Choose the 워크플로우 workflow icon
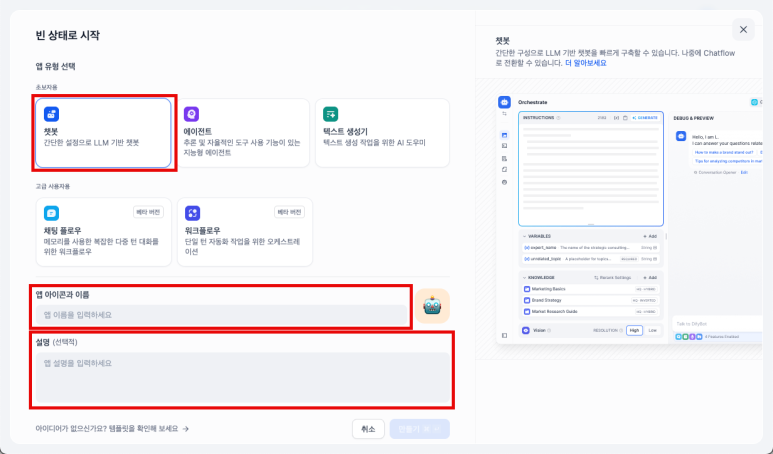Viewport: 773px width, 454px height. coord(192,213)
